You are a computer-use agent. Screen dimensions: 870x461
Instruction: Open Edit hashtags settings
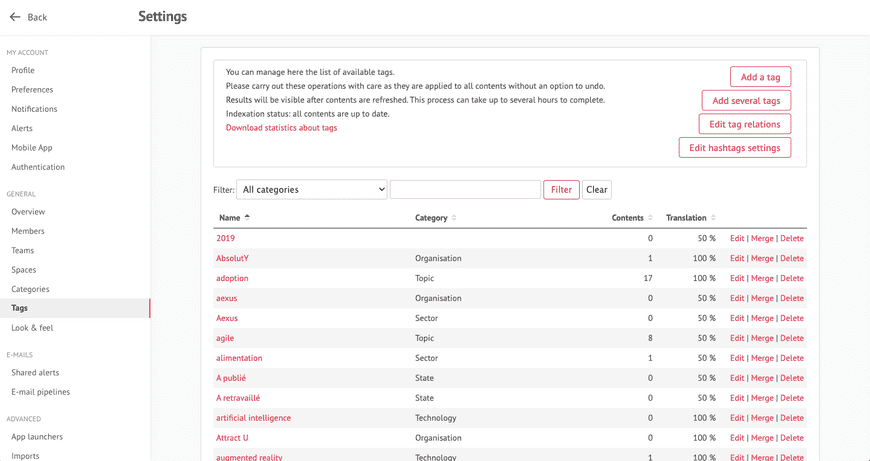point(735,148)
